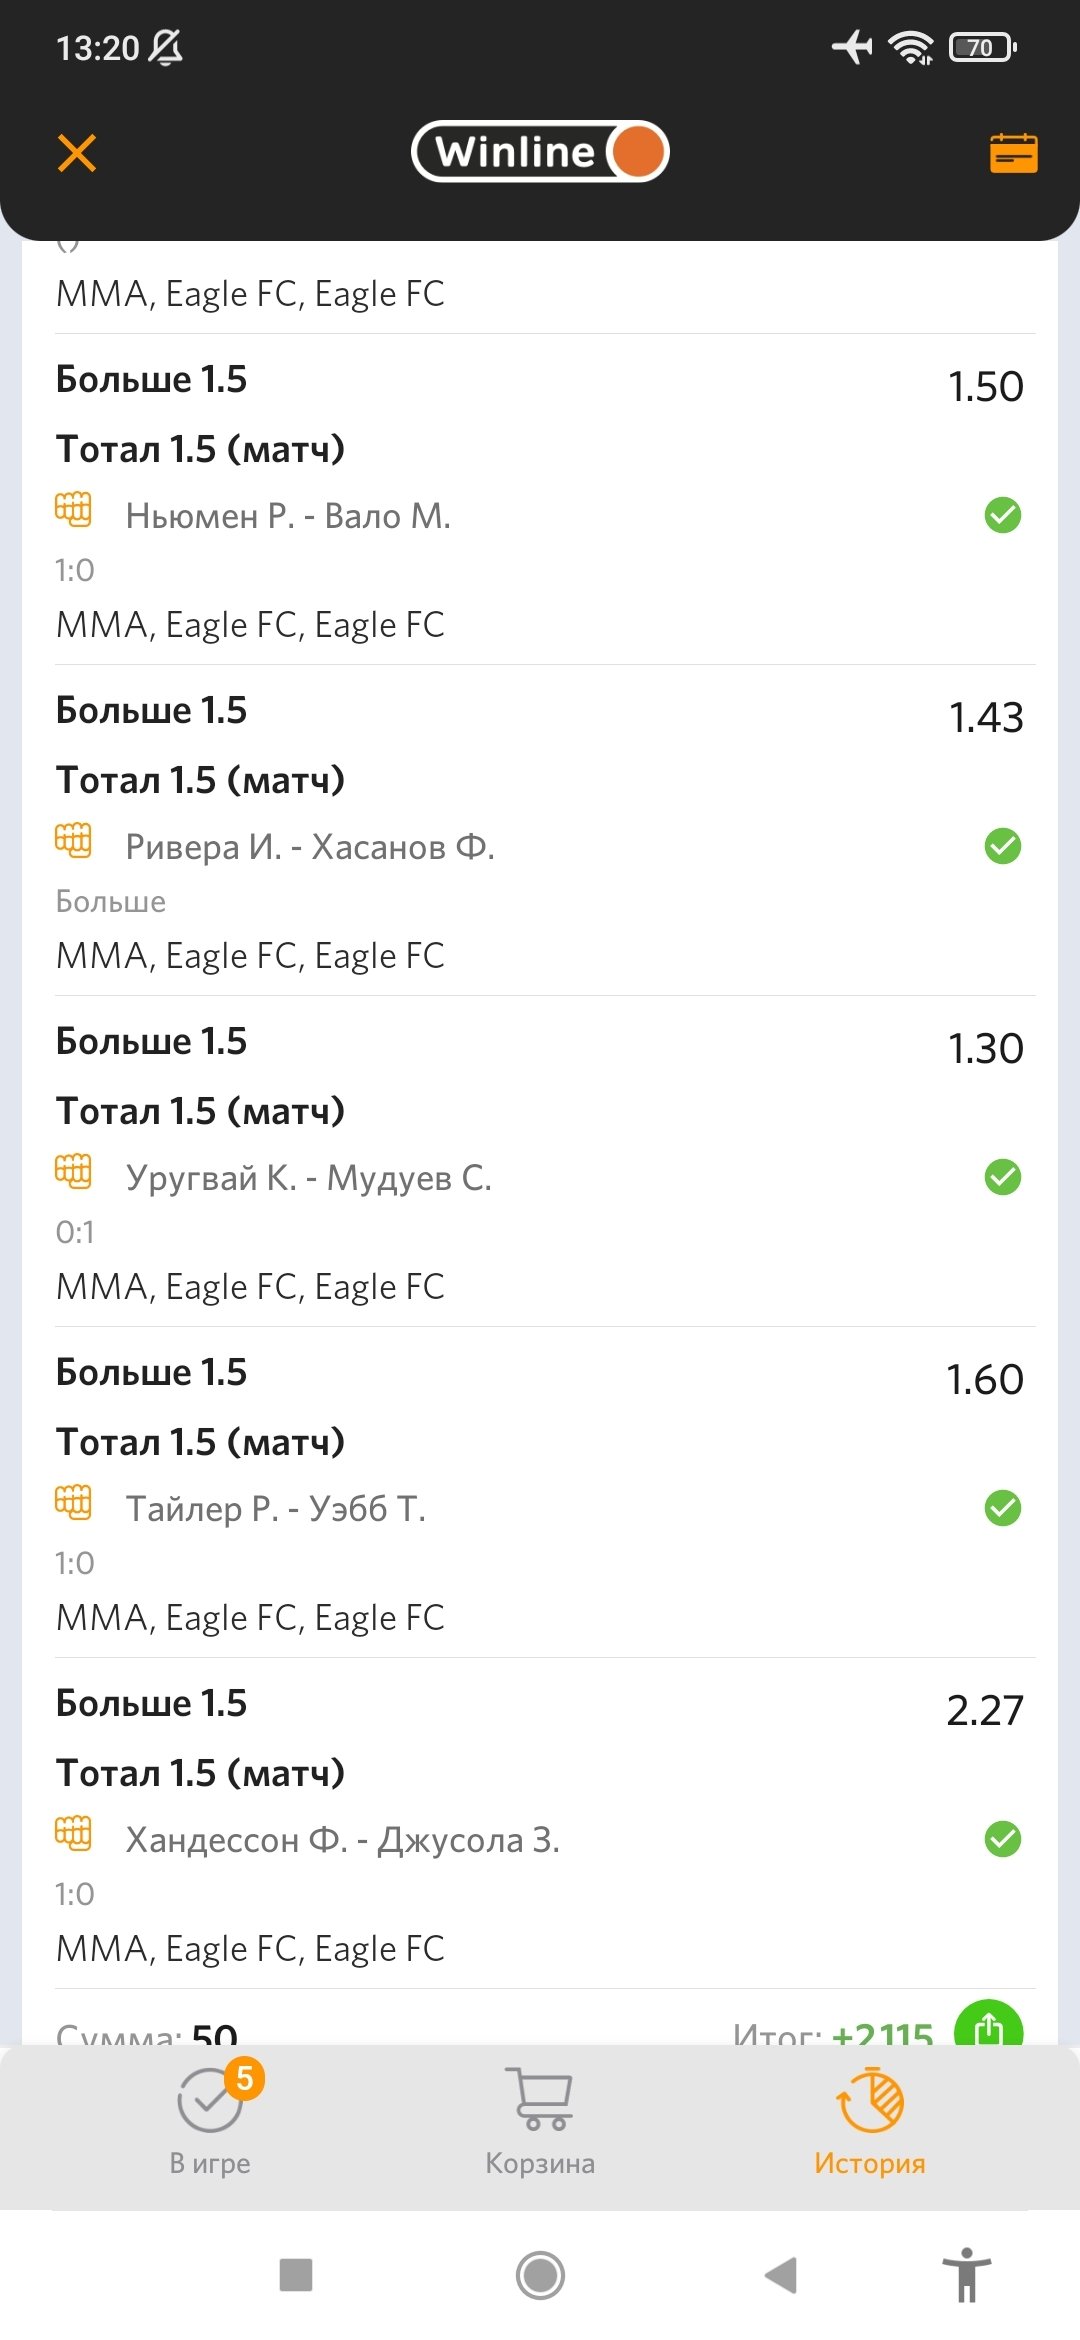Tap the Winline logo
Image resolution: width=1080 pixels, height=2340 pixels.
[x=540, y=152]
